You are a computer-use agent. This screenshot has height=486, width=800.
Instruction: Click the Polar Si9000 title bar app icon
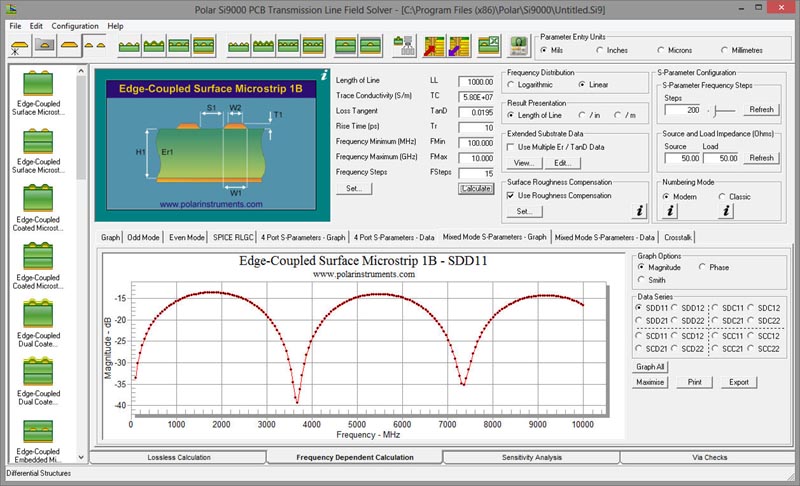11,9
